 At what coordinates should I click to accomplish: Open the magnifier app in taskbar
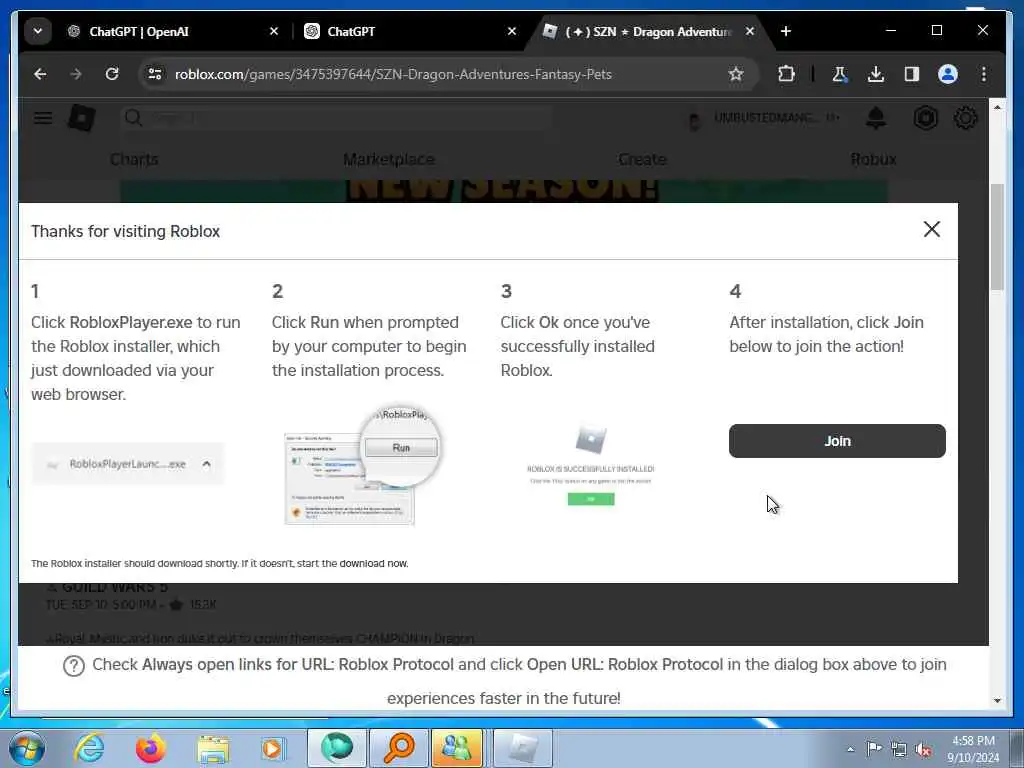tap(398, 748)
